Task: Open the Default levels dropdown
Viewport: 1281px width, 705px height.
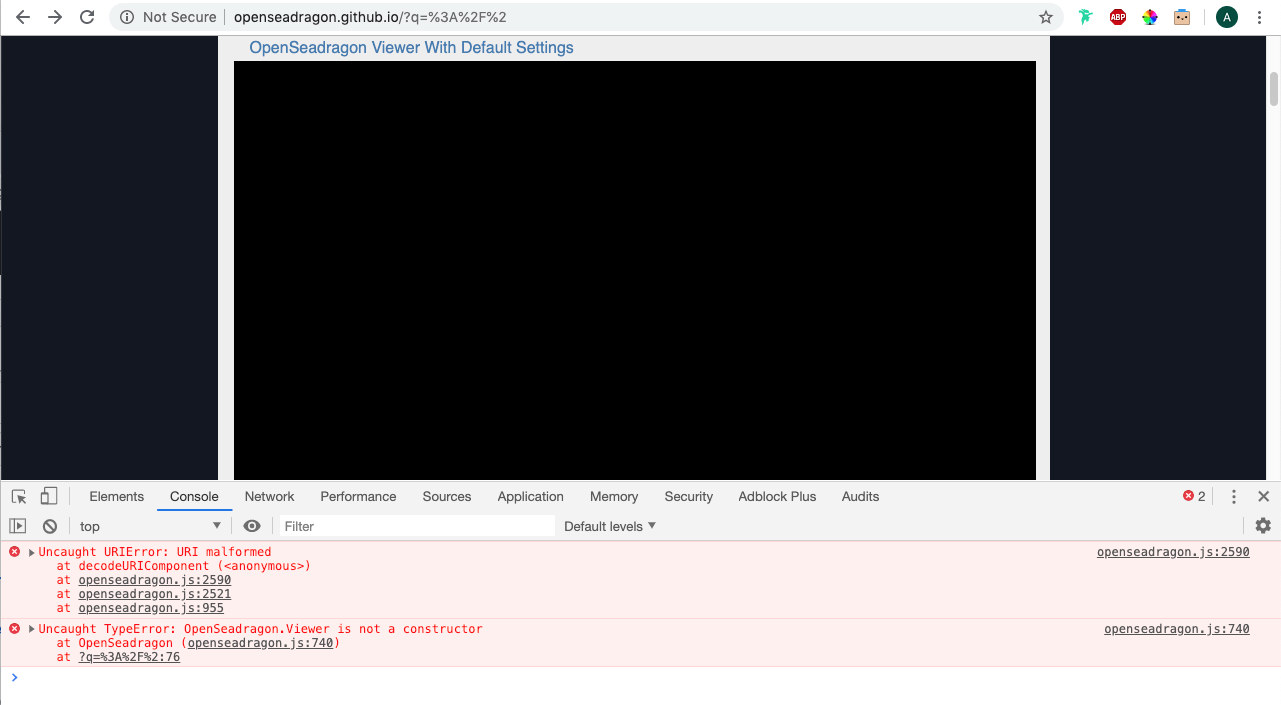Action: 608,525
